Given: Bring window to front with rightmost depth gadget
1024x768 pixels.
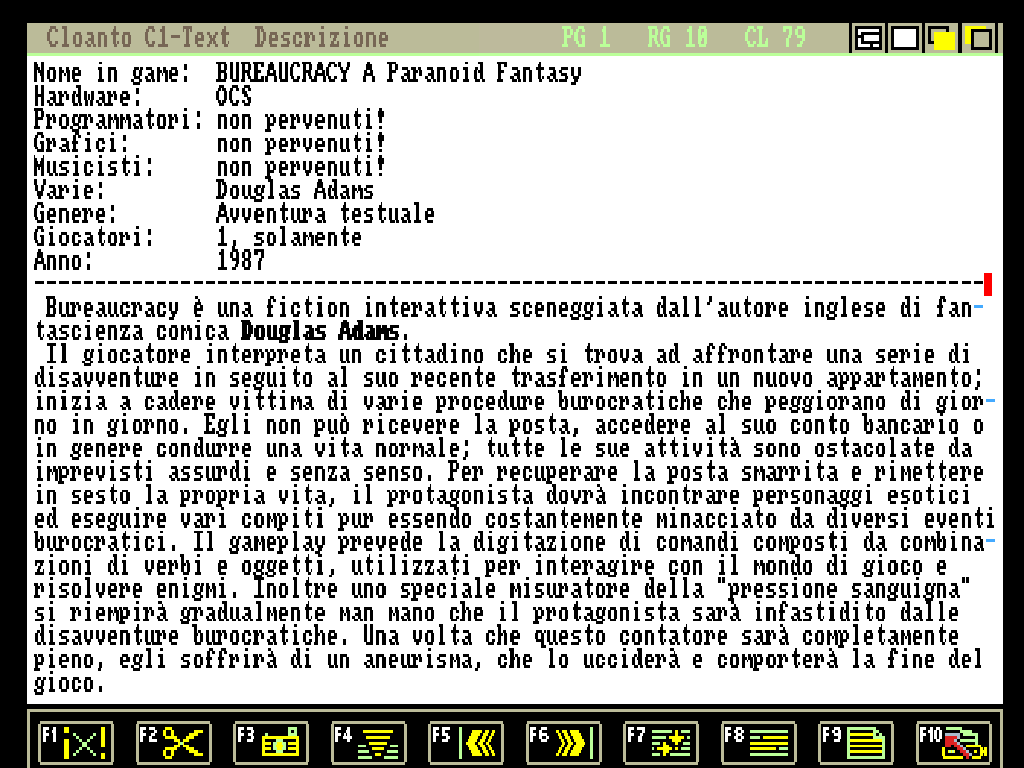Looking at the screenshot, I should coord(979,39).
